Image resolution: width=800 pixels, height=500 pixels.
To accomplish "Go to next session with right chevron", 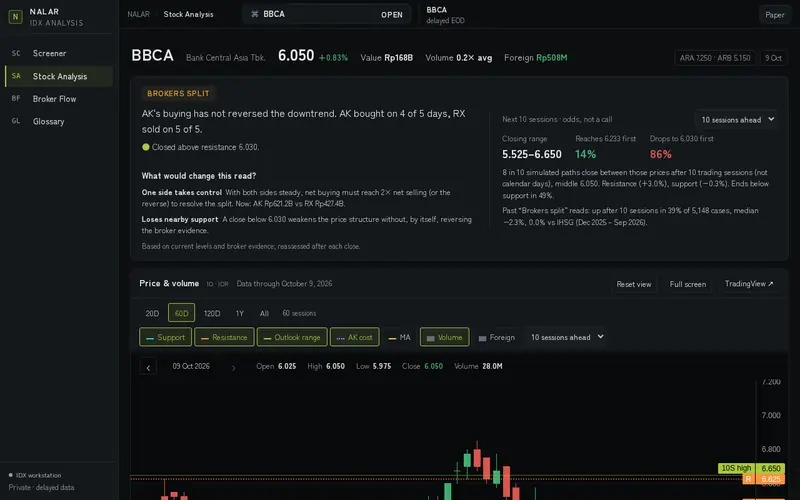I will pos(233,367).
